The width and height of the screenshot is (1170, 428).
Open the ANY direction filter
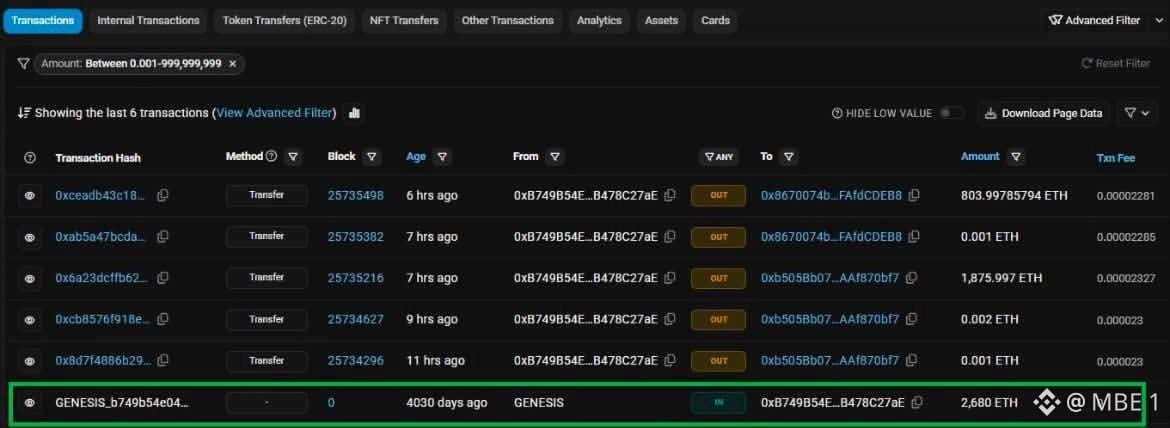(719, 157)
